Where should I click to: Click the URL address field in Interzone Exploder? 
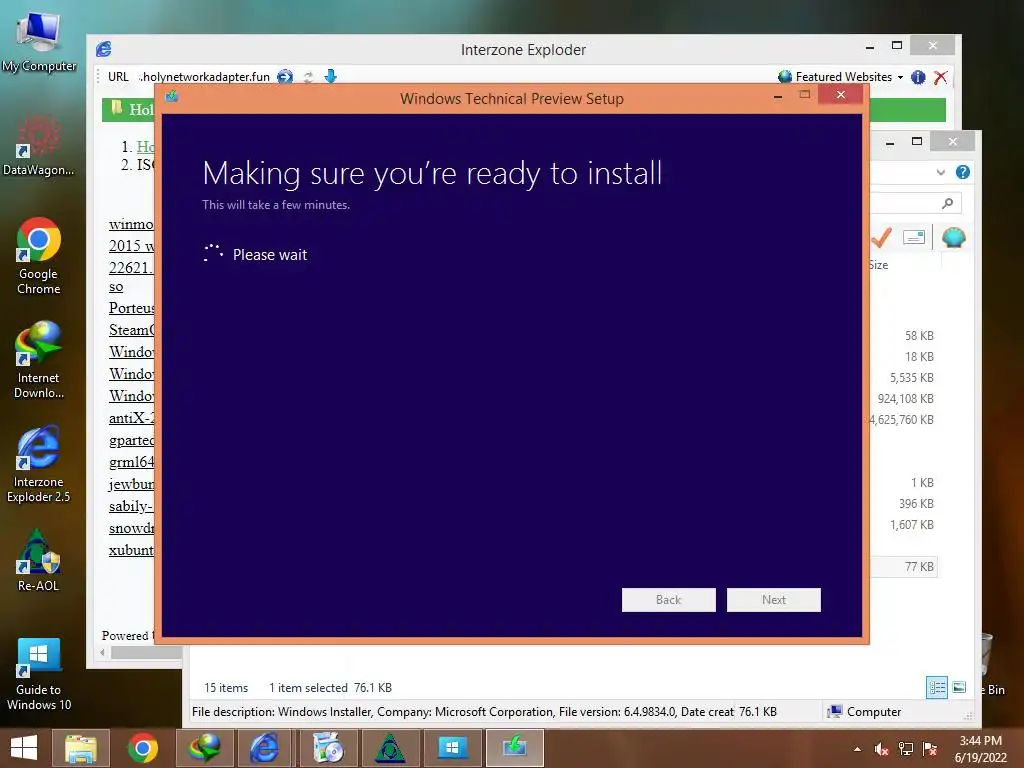[204, 76]
